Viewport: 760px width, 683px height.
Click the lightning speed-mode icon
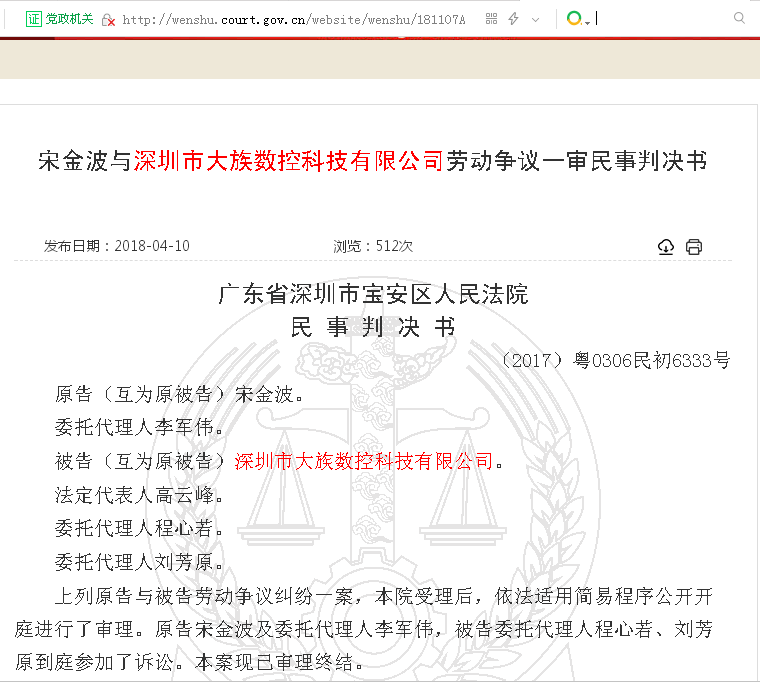click(x=513, y=19)
